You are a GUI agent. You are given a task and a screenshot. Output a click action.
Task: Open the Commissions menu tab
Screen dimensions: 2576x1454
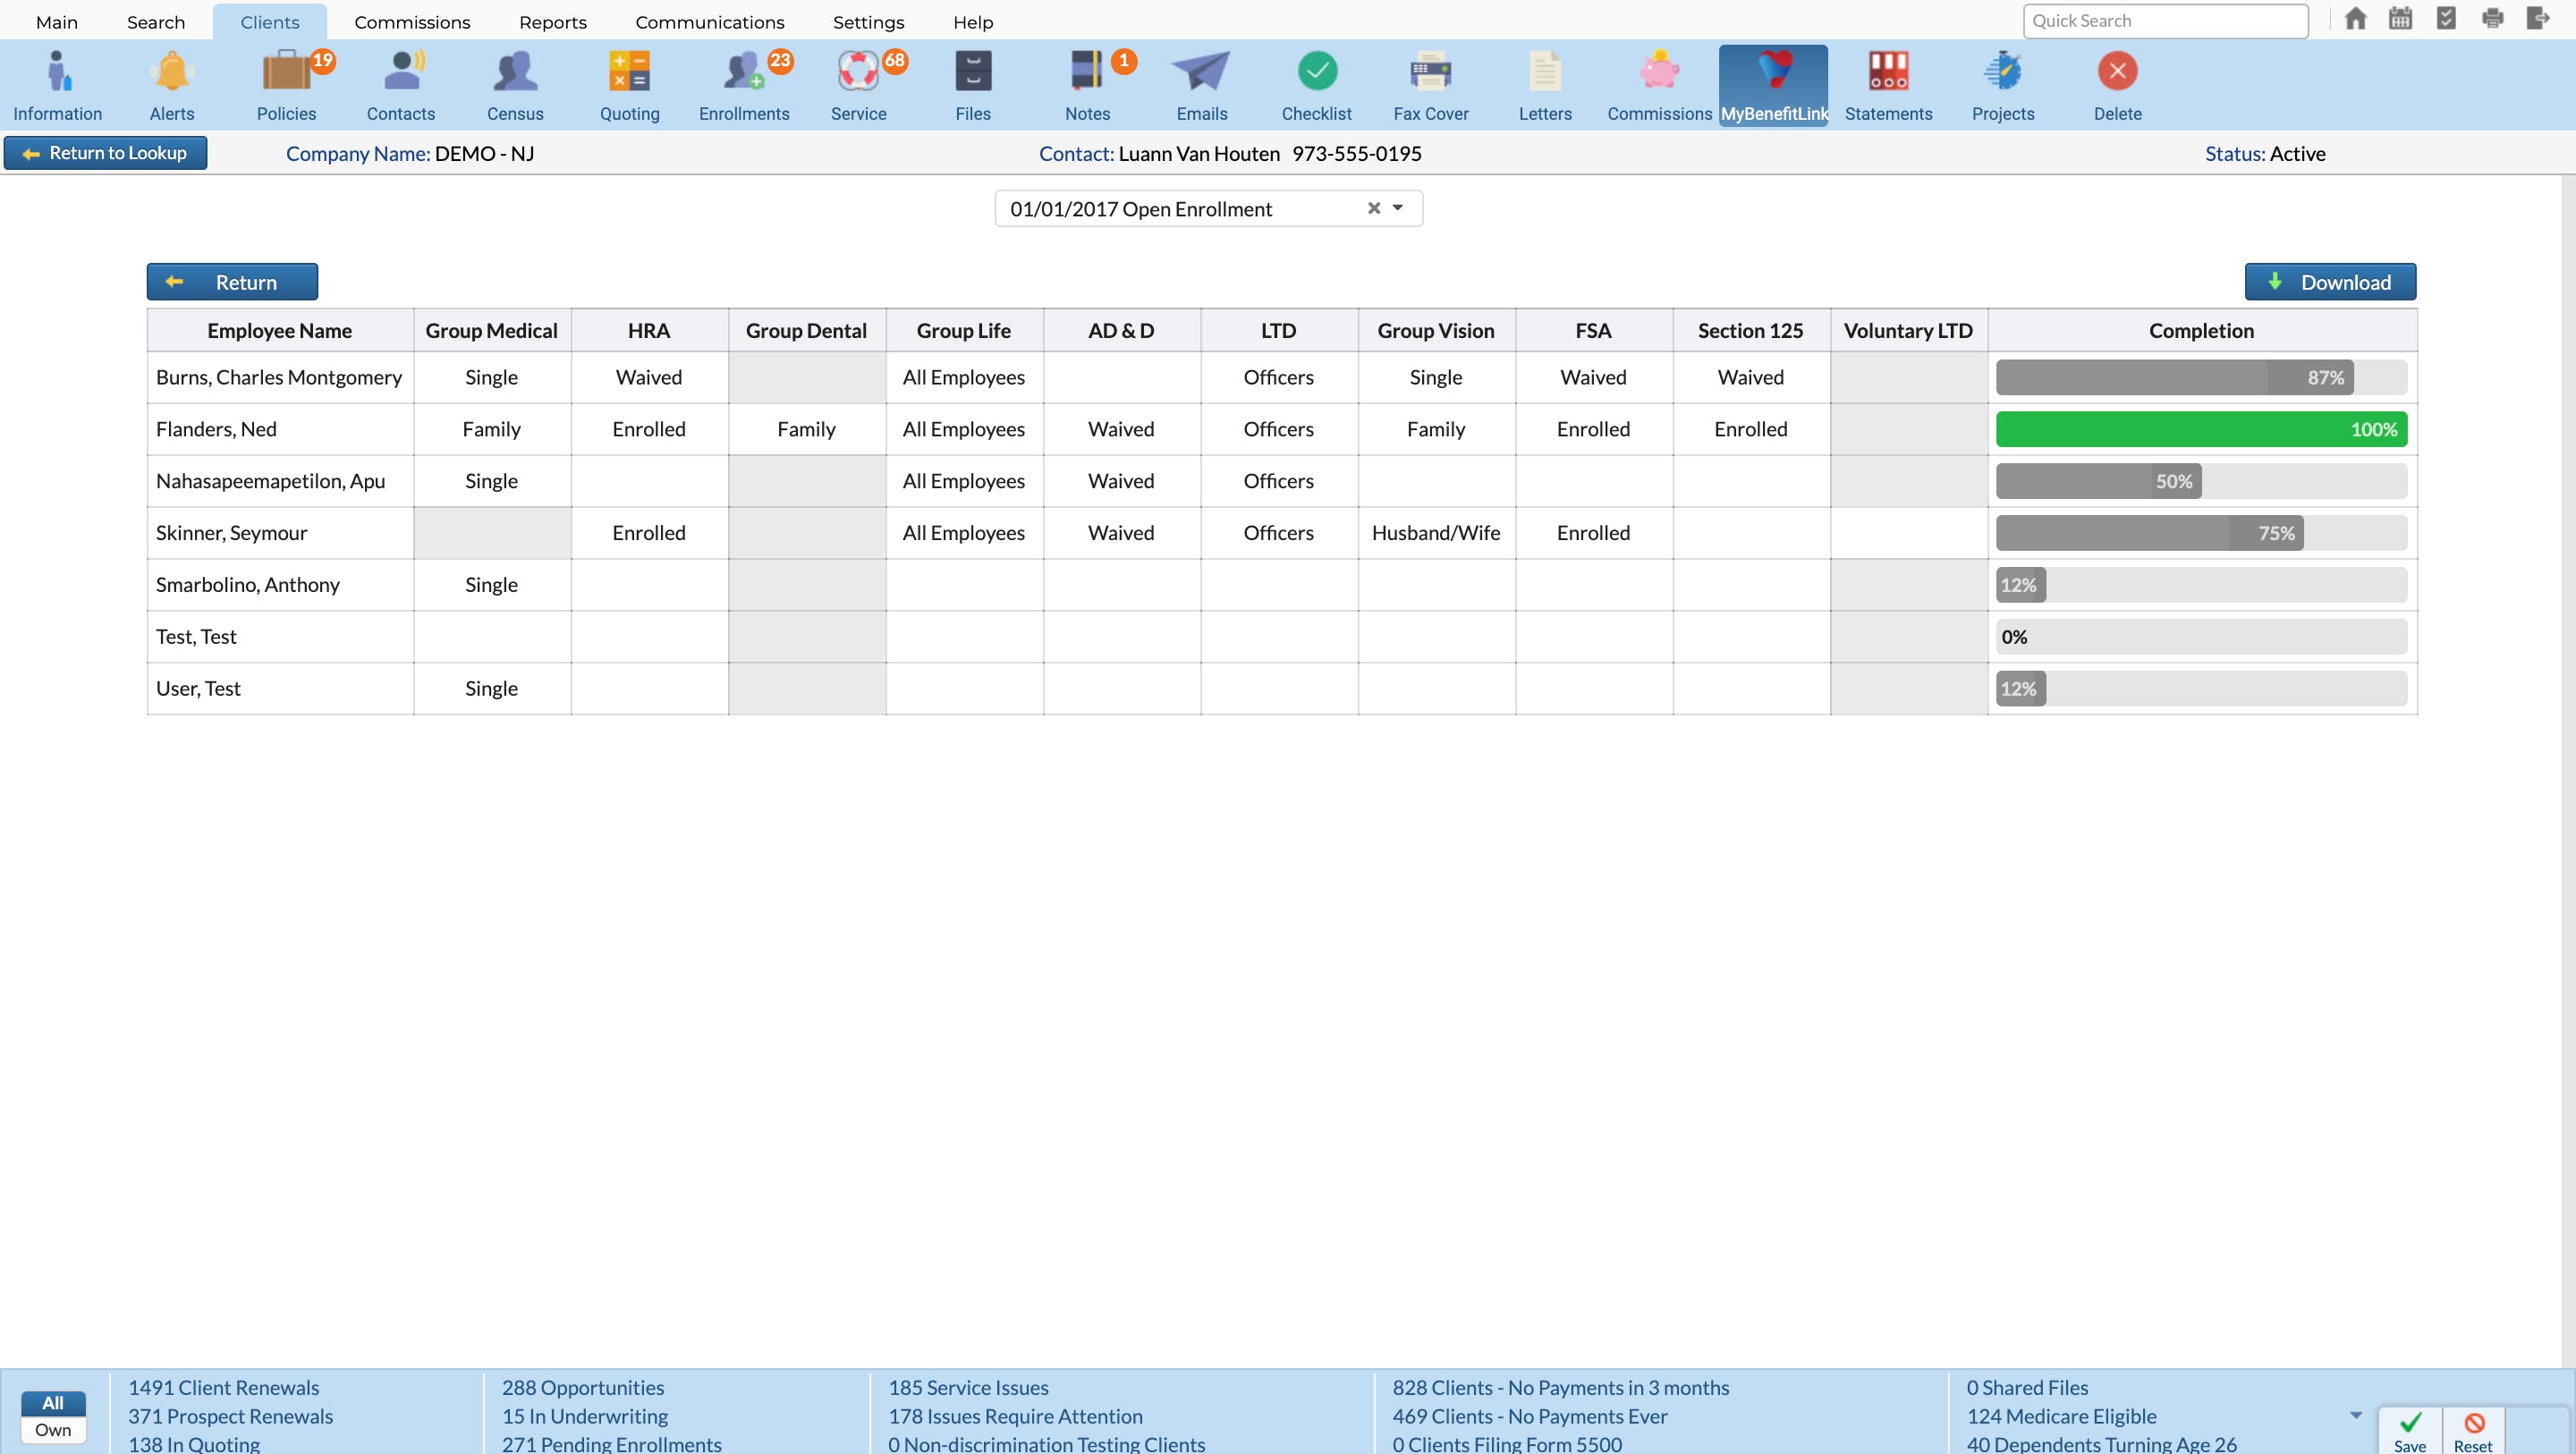pyautogui.click(x=412, y=22)
